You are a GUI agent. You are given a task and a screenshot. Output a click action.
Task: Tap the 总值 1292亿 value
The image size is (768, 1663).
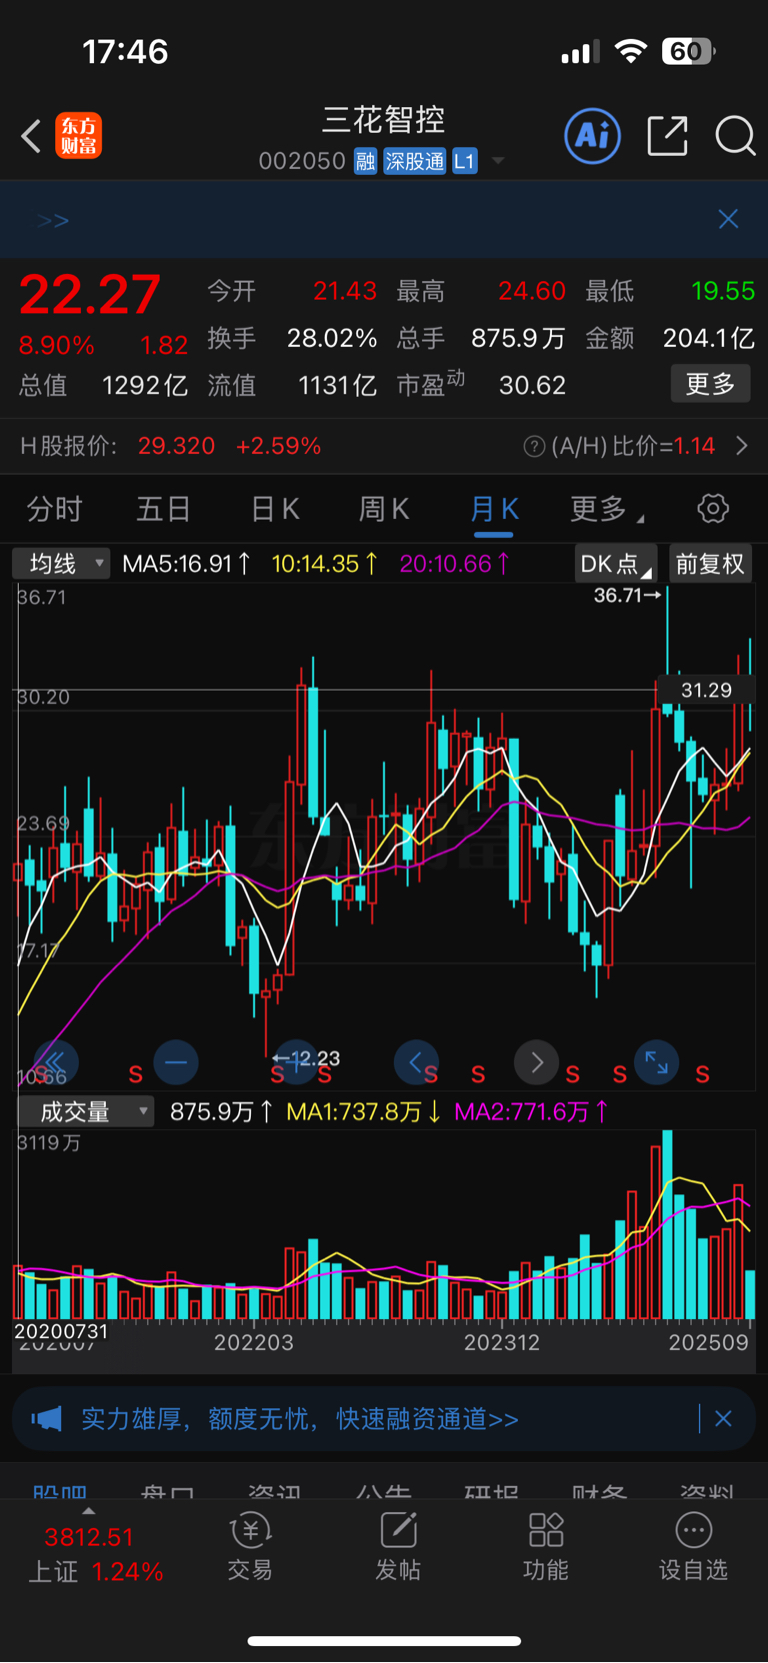pos(145,385)
